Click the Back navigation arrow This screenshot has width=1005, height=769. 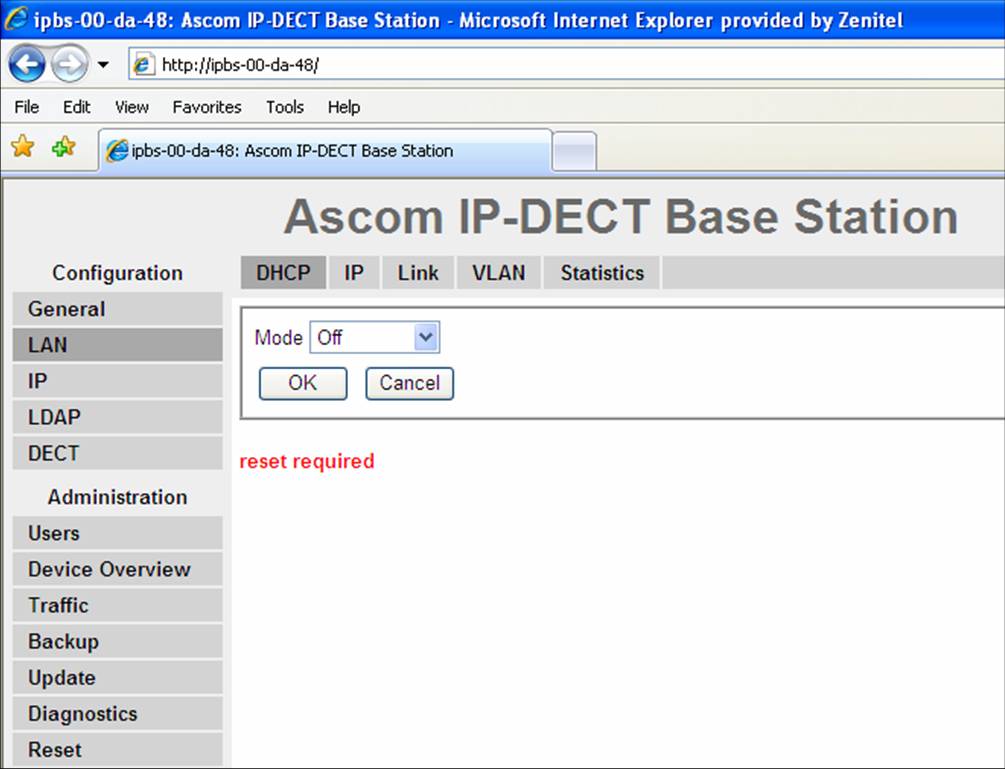pyautogui.click(x=28, y=62)
